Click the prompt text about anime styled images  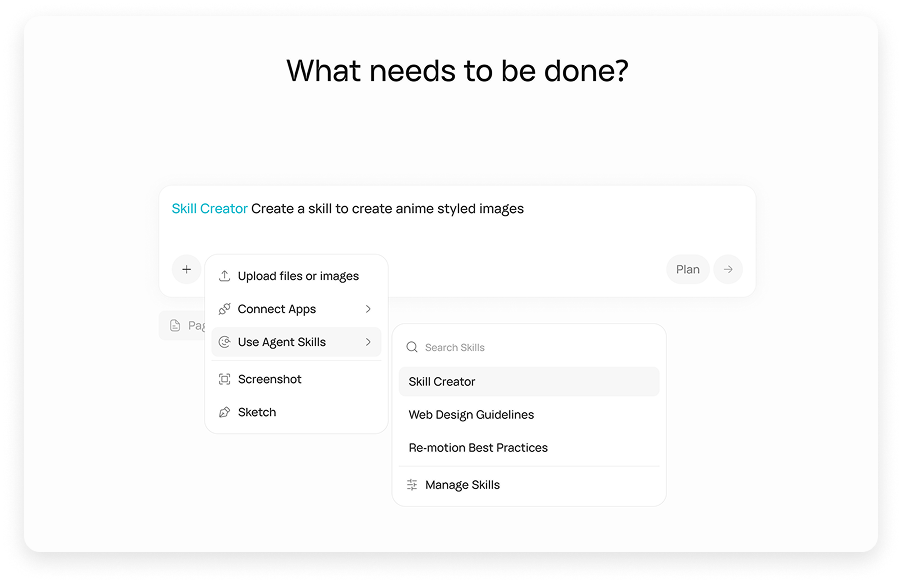[x=387, y=209]
